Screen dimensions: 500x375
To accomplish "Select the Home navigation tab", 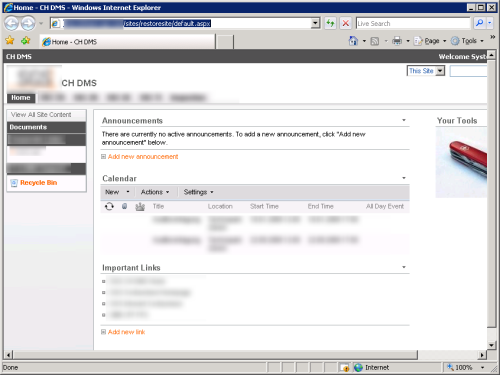I will pos(21,98).
